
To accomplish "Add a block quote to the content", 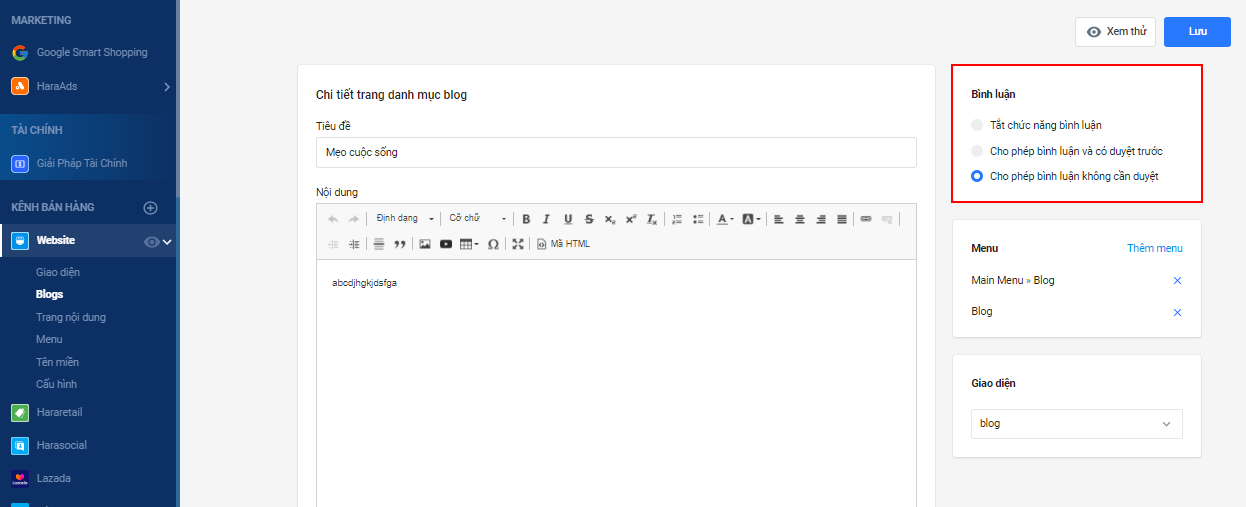I will click(x=400, y=244).
